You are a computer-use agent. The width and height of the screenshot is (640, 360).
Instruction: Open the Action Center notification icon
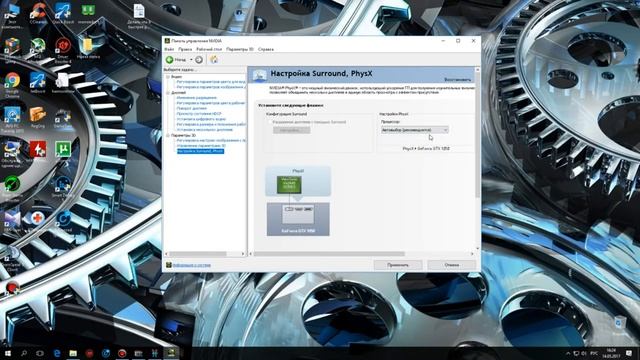coord(629,353)
